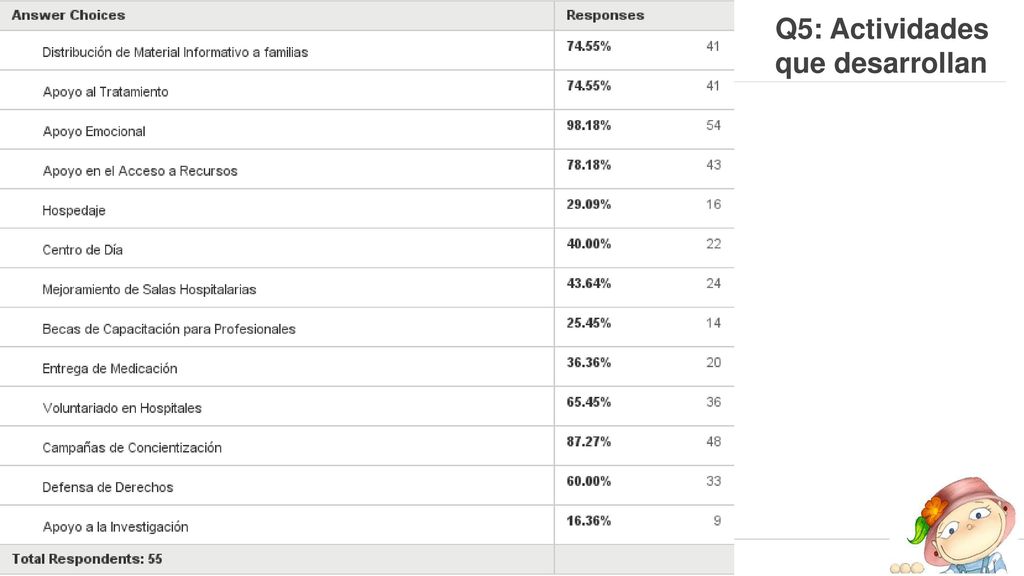Viewport: 1024px width, 576px height.
Task: Select the Centro de Día row
Action: (x=367, y=249)
